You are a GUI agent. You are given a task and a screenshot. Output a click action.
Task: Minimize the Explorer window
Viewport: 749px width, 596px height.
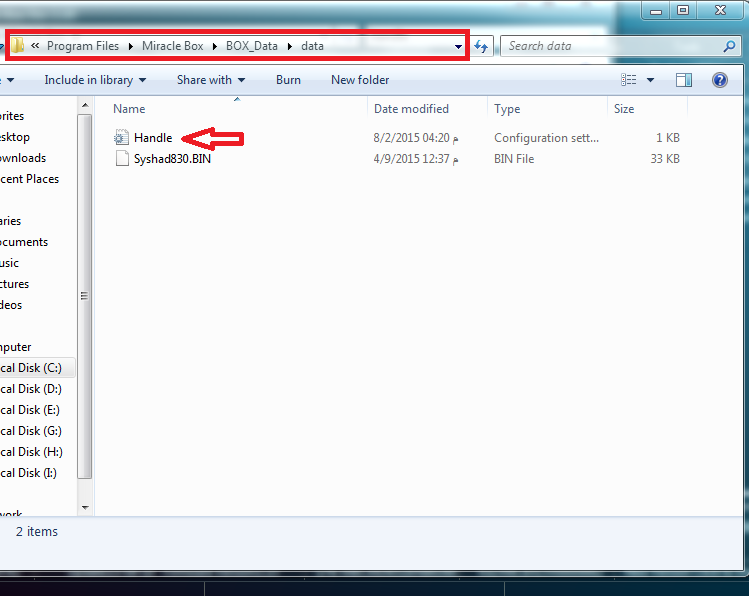[x=656, y=10]
